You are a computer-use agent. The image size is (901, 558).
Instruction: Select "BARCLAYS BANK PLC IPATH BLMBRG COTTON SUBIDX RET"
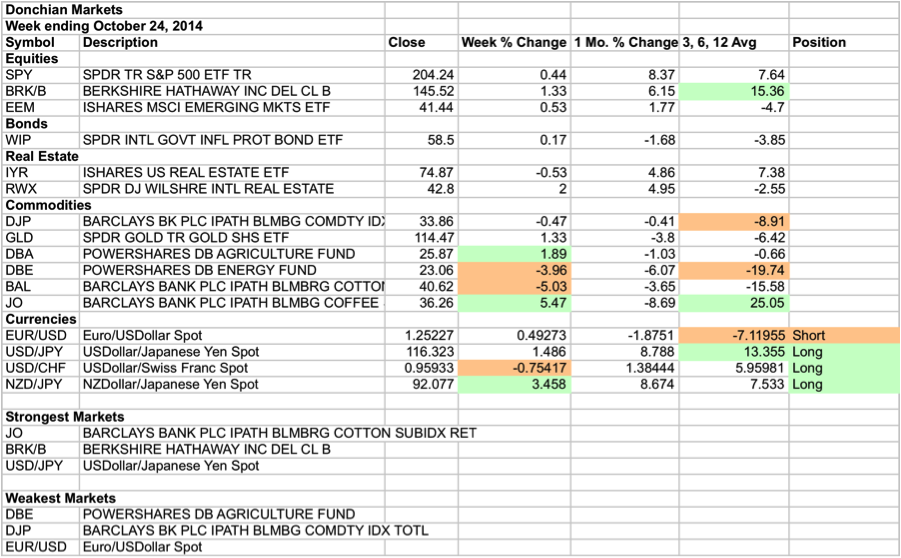(280, 433)
